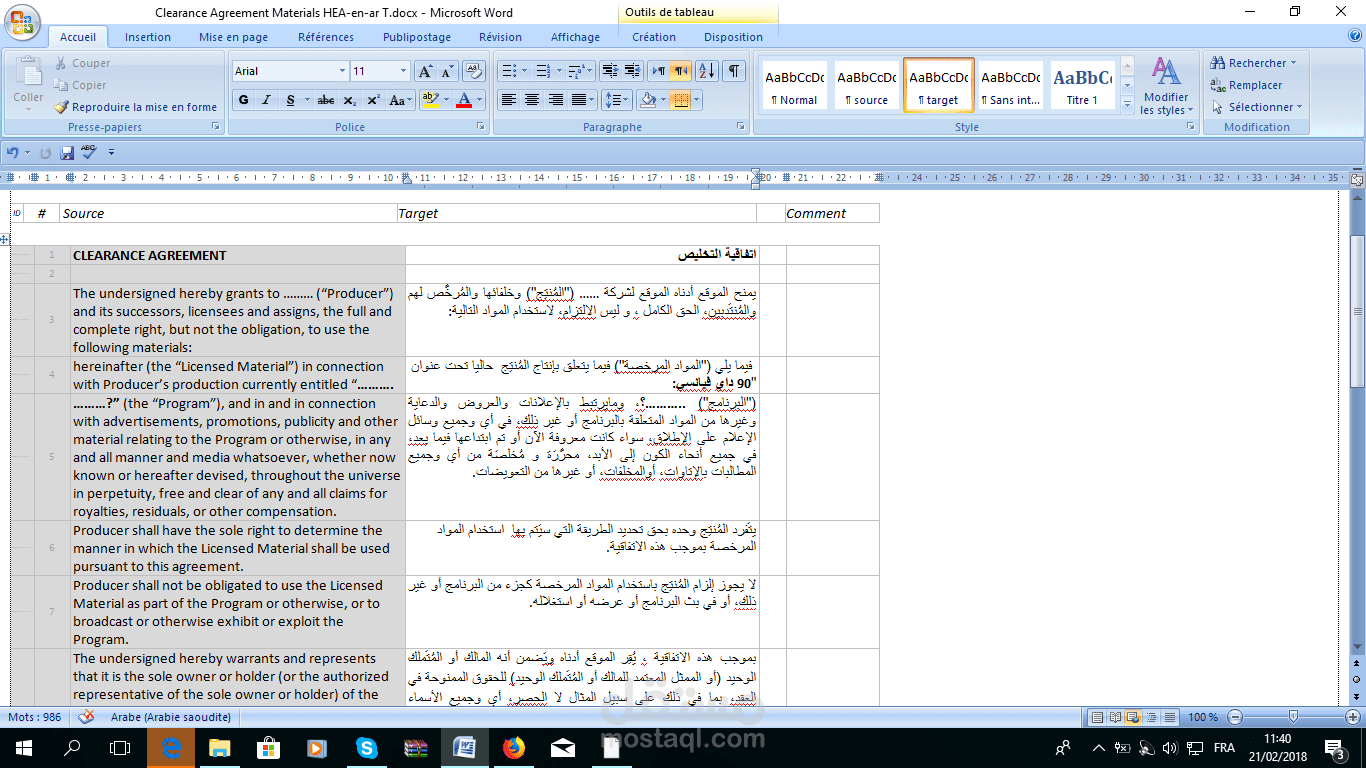Viewport: 1366px width, 768px height.
Task: Apply subscript formatting
Action: [x=349, y=100]
